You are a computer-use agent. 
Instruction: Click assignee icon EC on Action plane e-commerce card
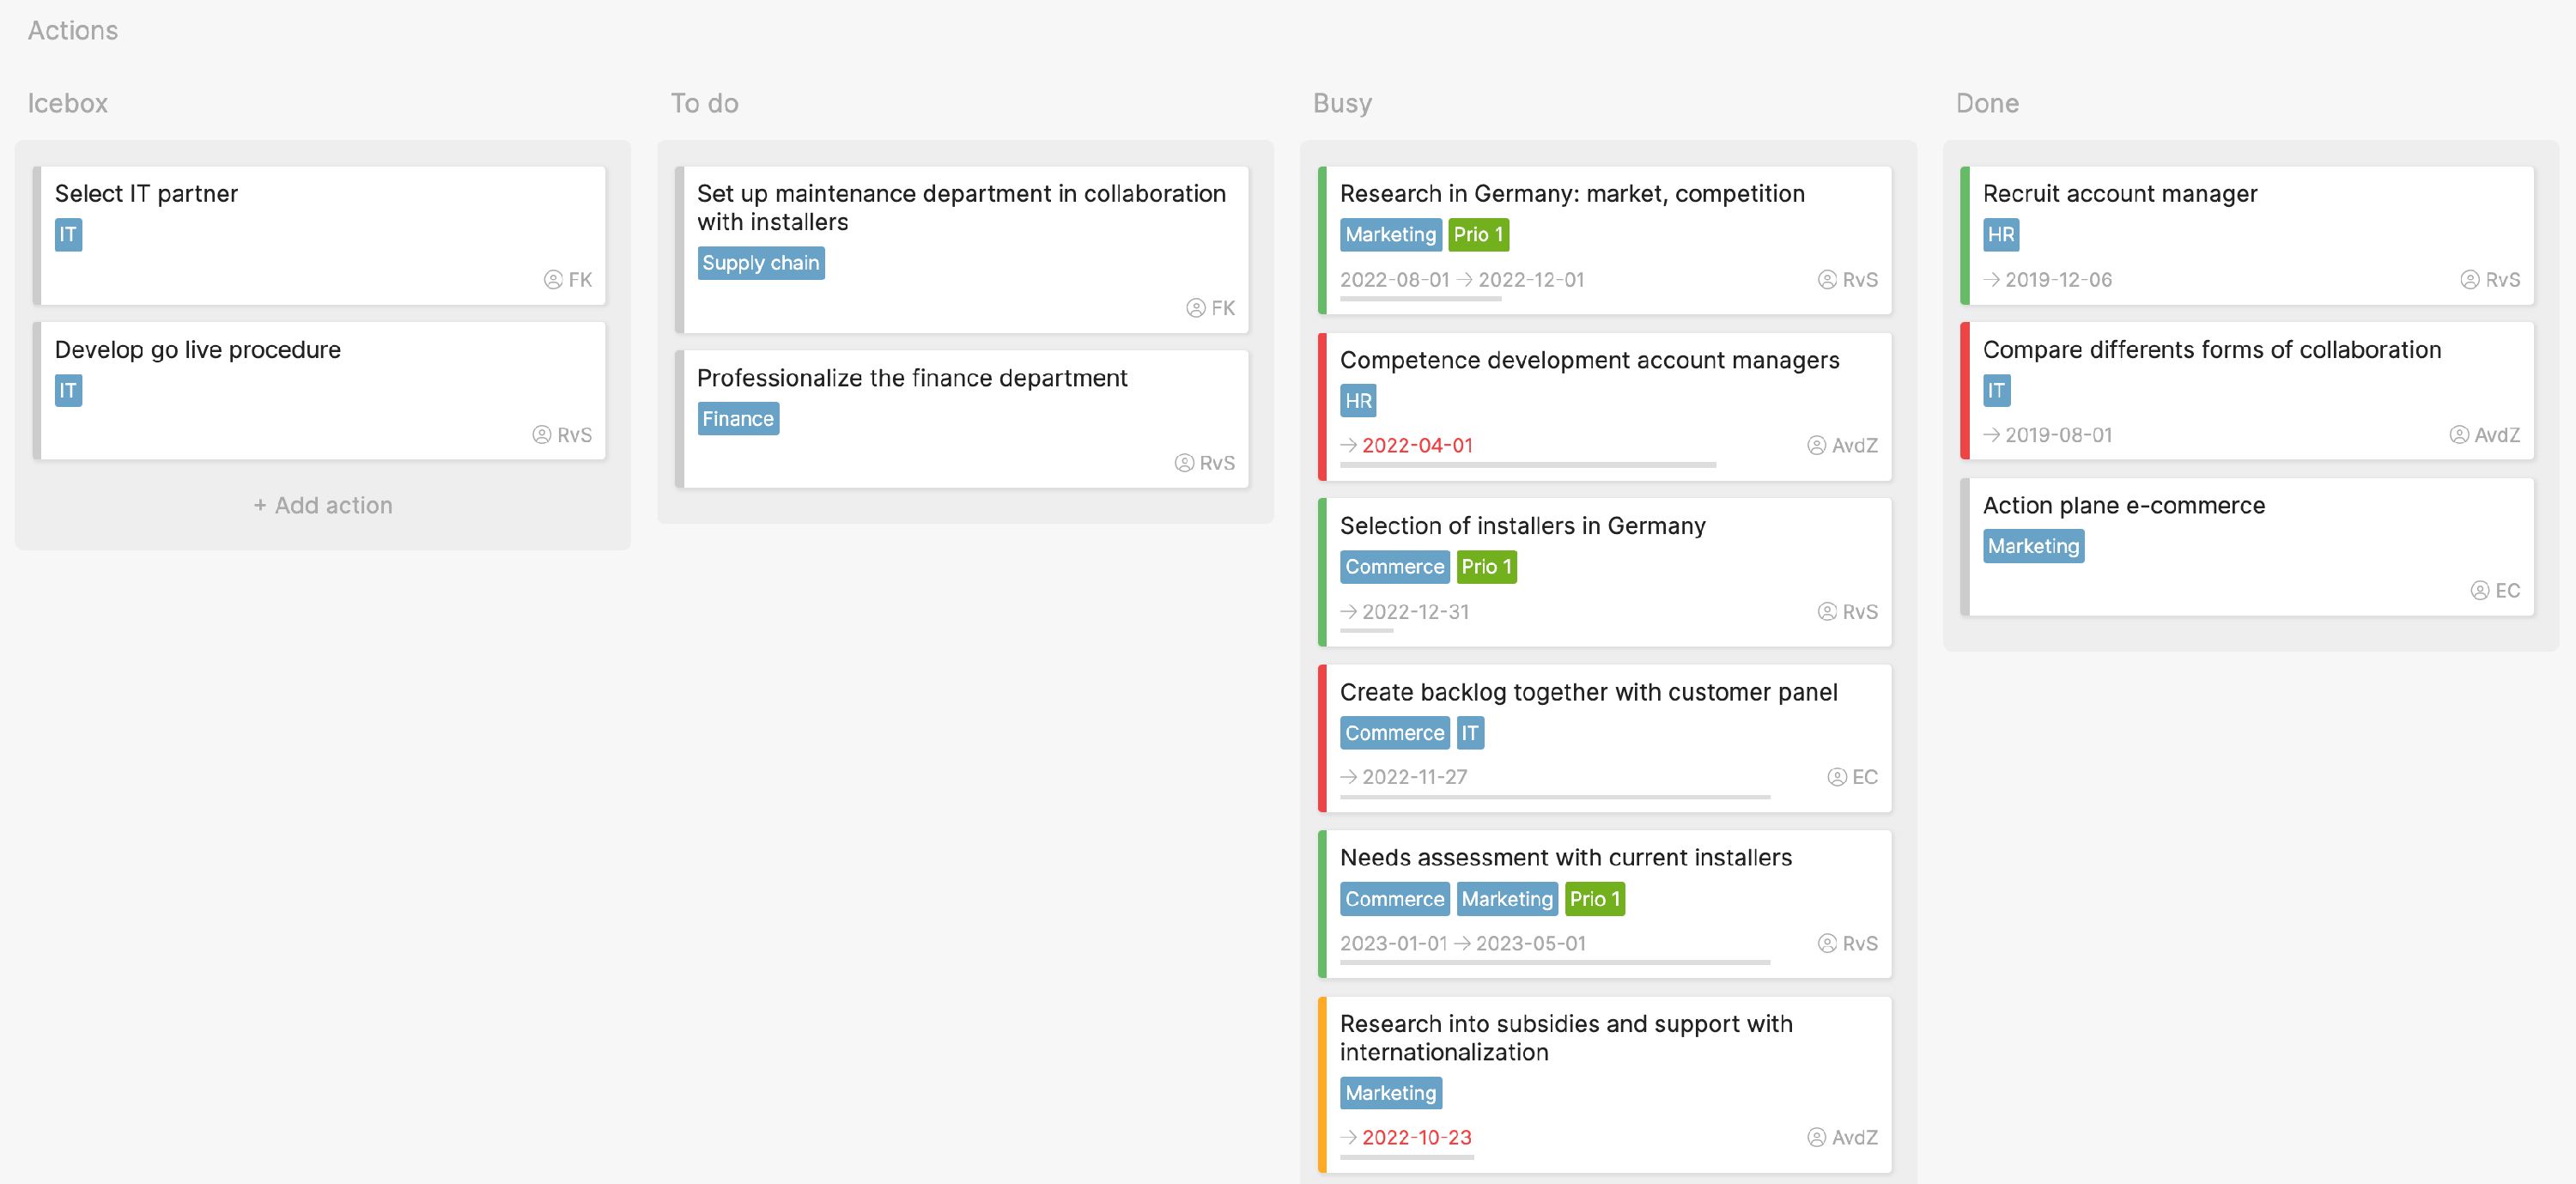point(2480,591)
